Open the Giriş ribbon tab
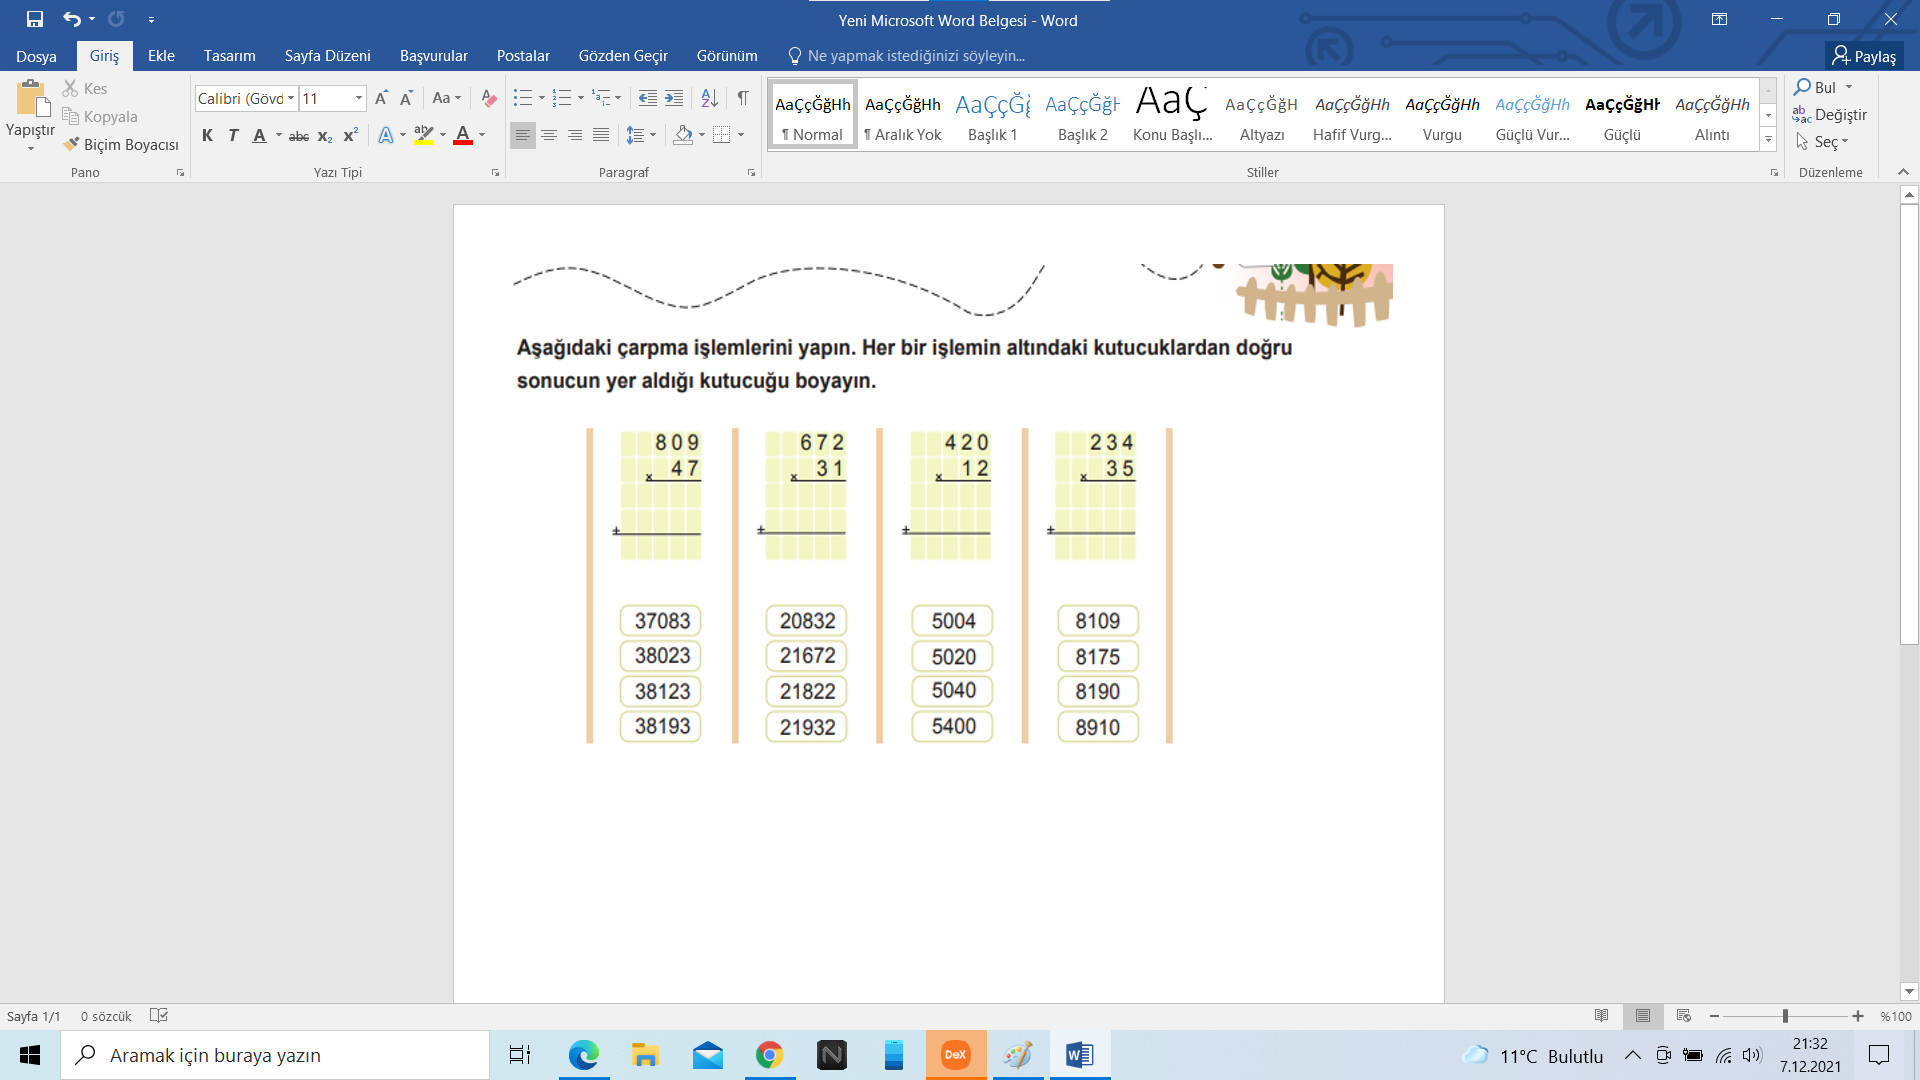 (x=105, y=55)
